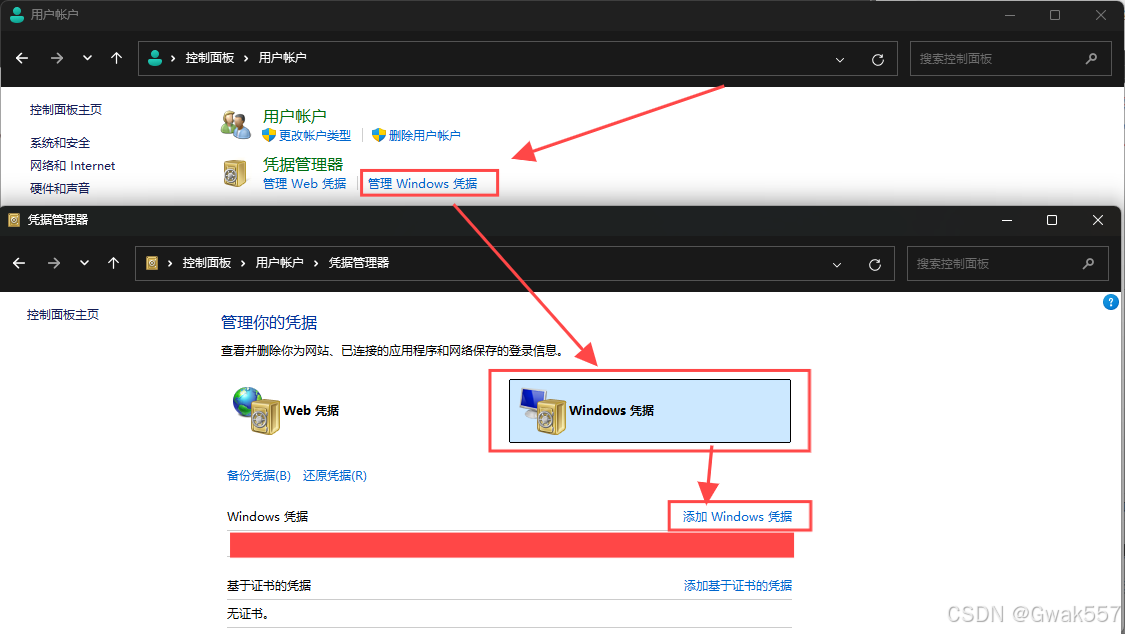Open the blue help question mark icon
Screen dimensions: 1125x634
(1111, 303)
